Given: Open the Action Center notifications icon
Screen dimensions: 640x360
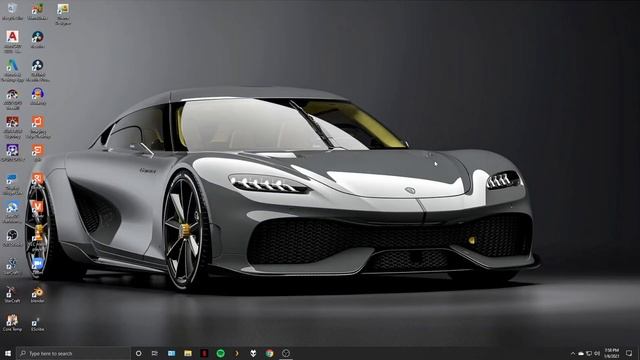Looking at the screenshot, I should coord(629,353).
